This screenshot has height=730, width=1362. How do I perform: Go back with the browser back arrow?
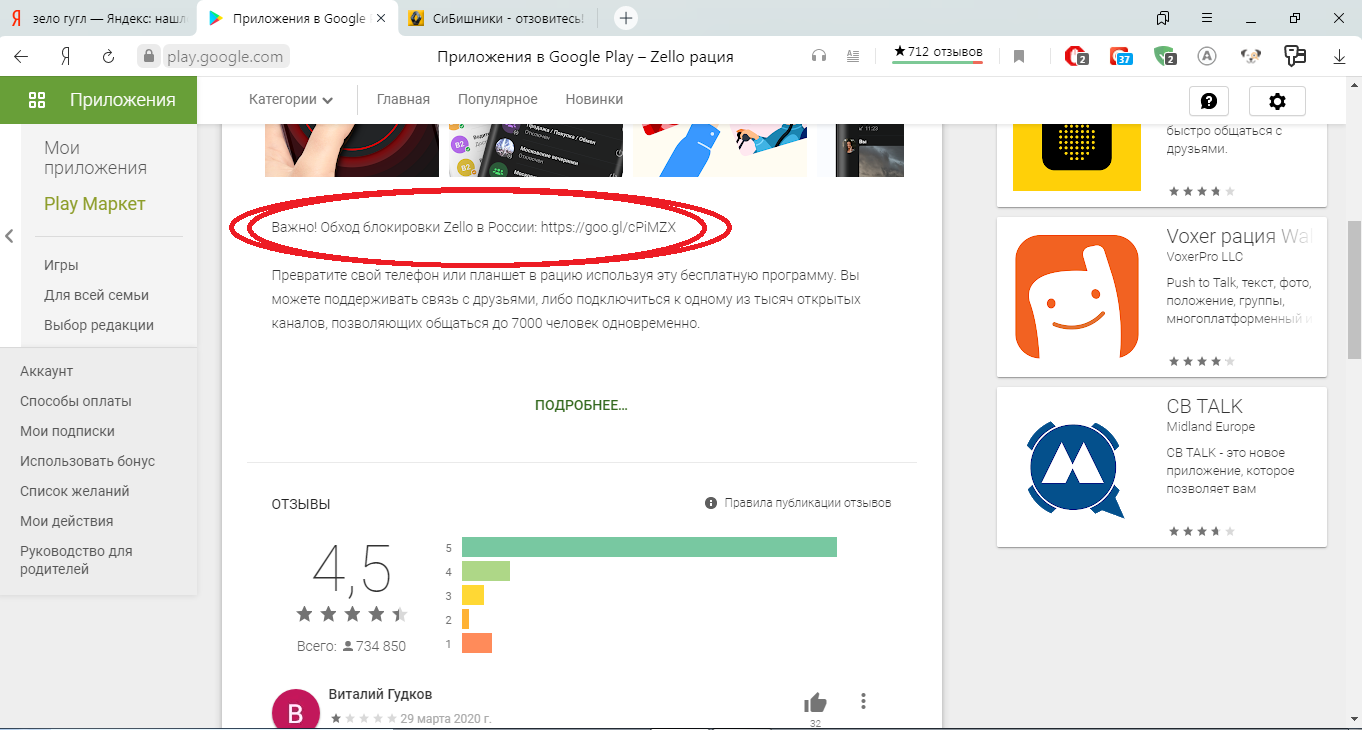point(21,57)
